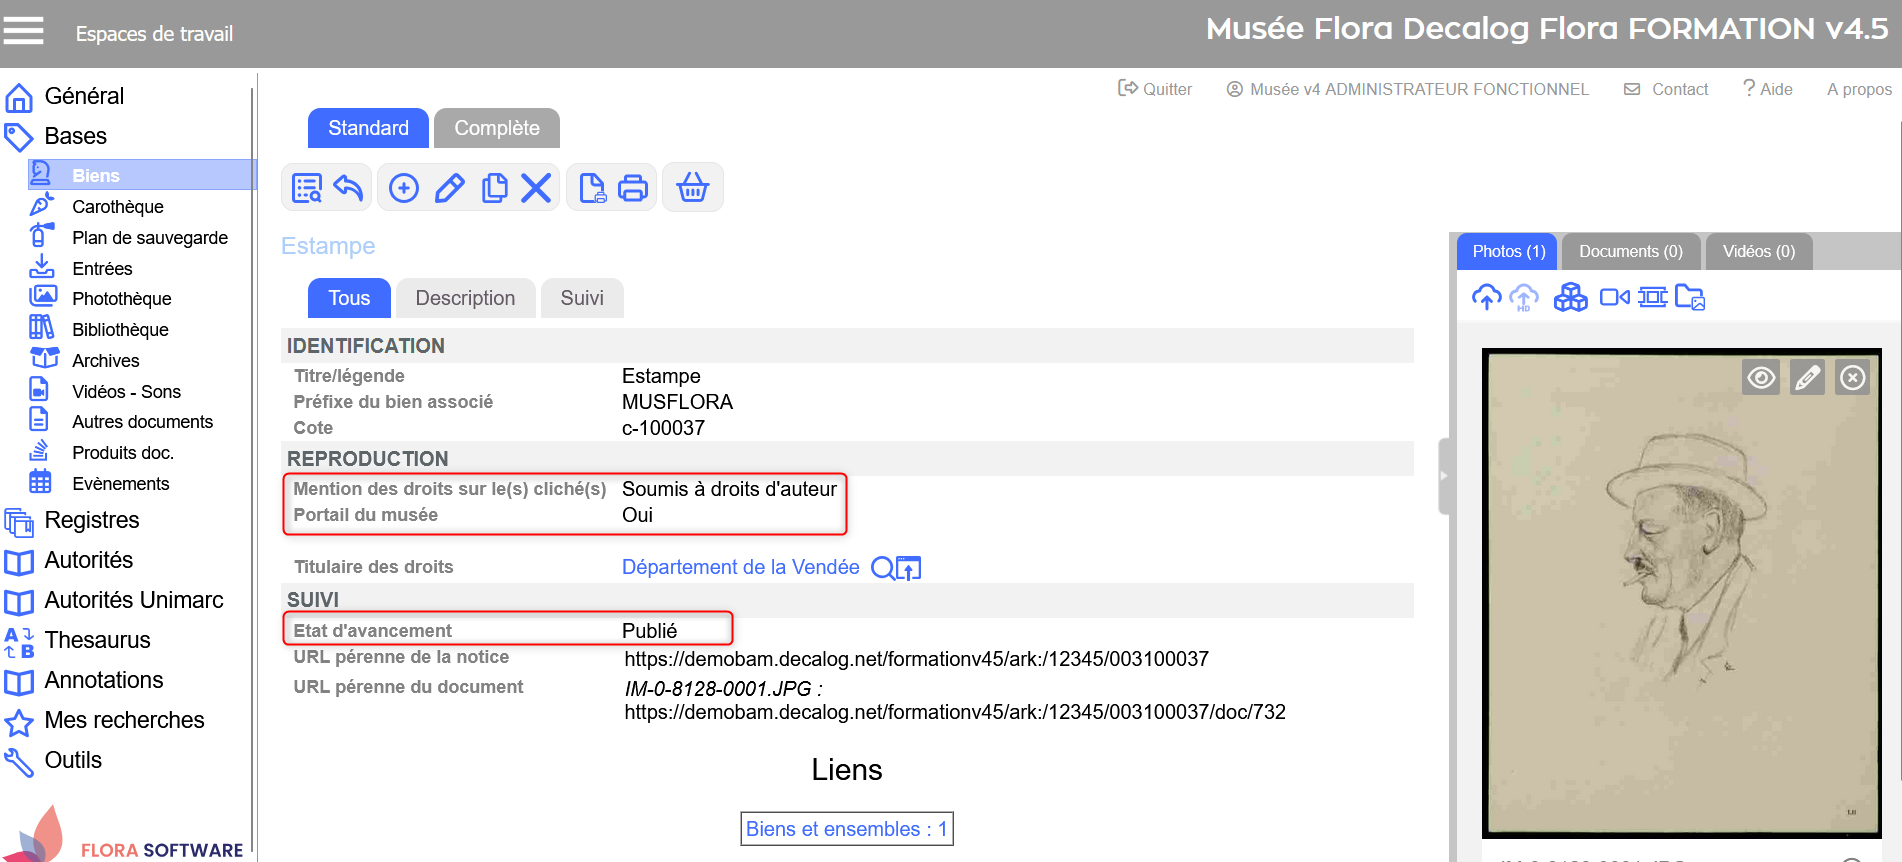Collapse the media panel with side handle
Screen dimensions: 1902x862
(x=1443, y=476)
